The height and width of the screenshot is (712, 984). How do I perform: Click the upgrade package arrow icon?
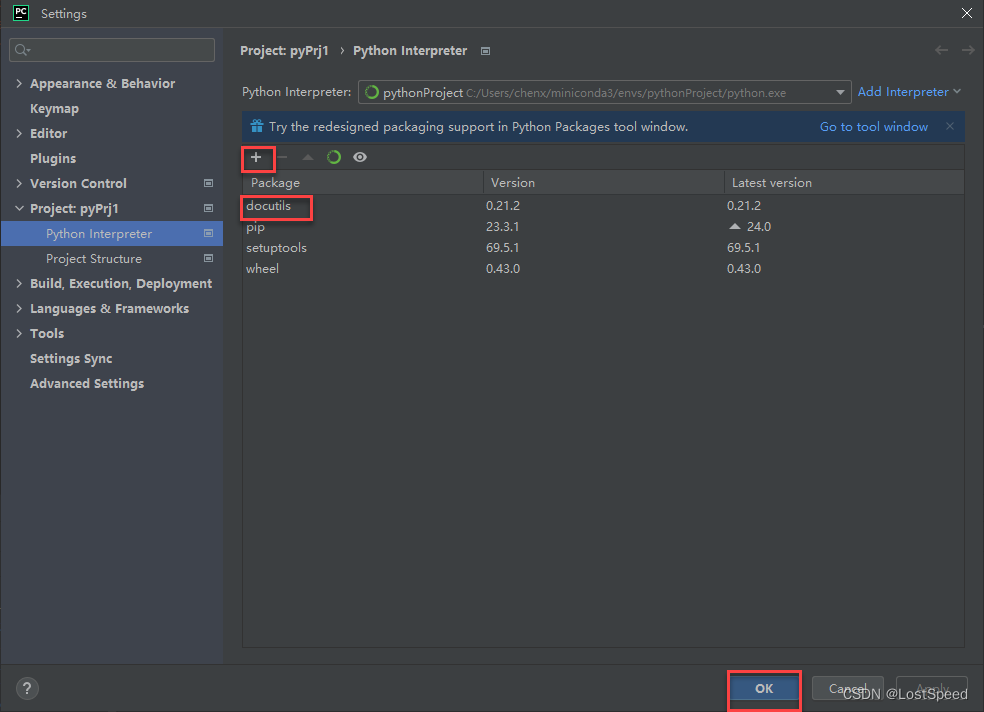(x=308, y=157)
